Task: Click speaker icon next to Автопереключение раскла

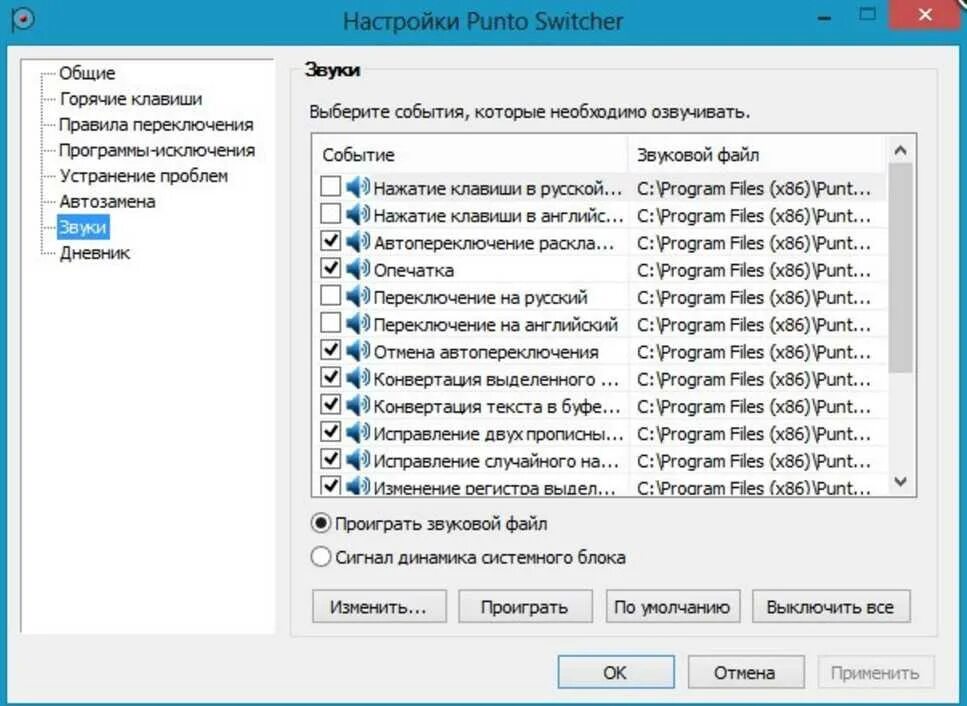Action: [x=358, y=241]
